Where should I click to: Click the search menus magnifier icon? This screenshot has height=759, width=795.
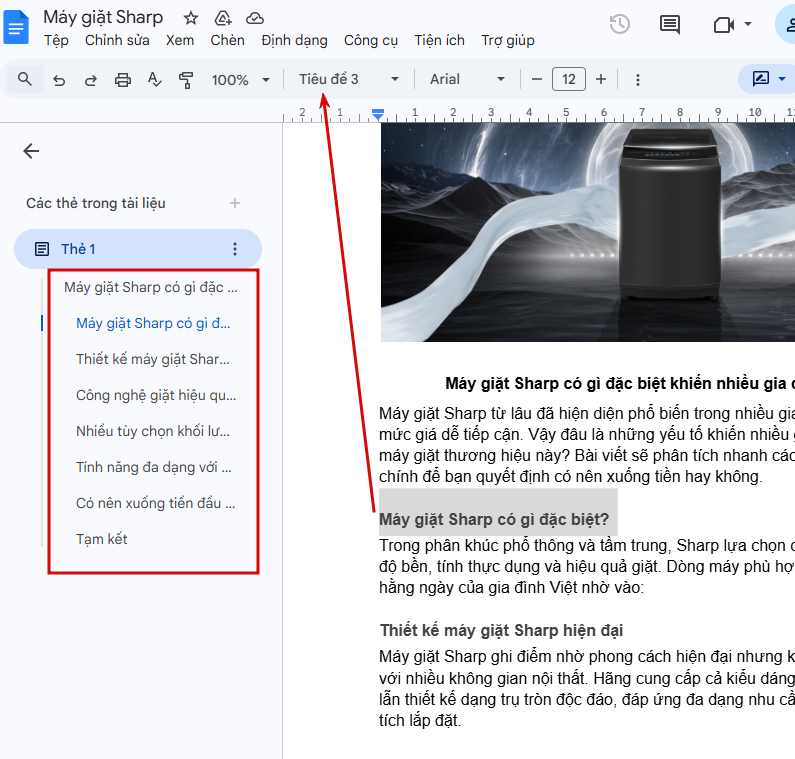pos(24,79)
